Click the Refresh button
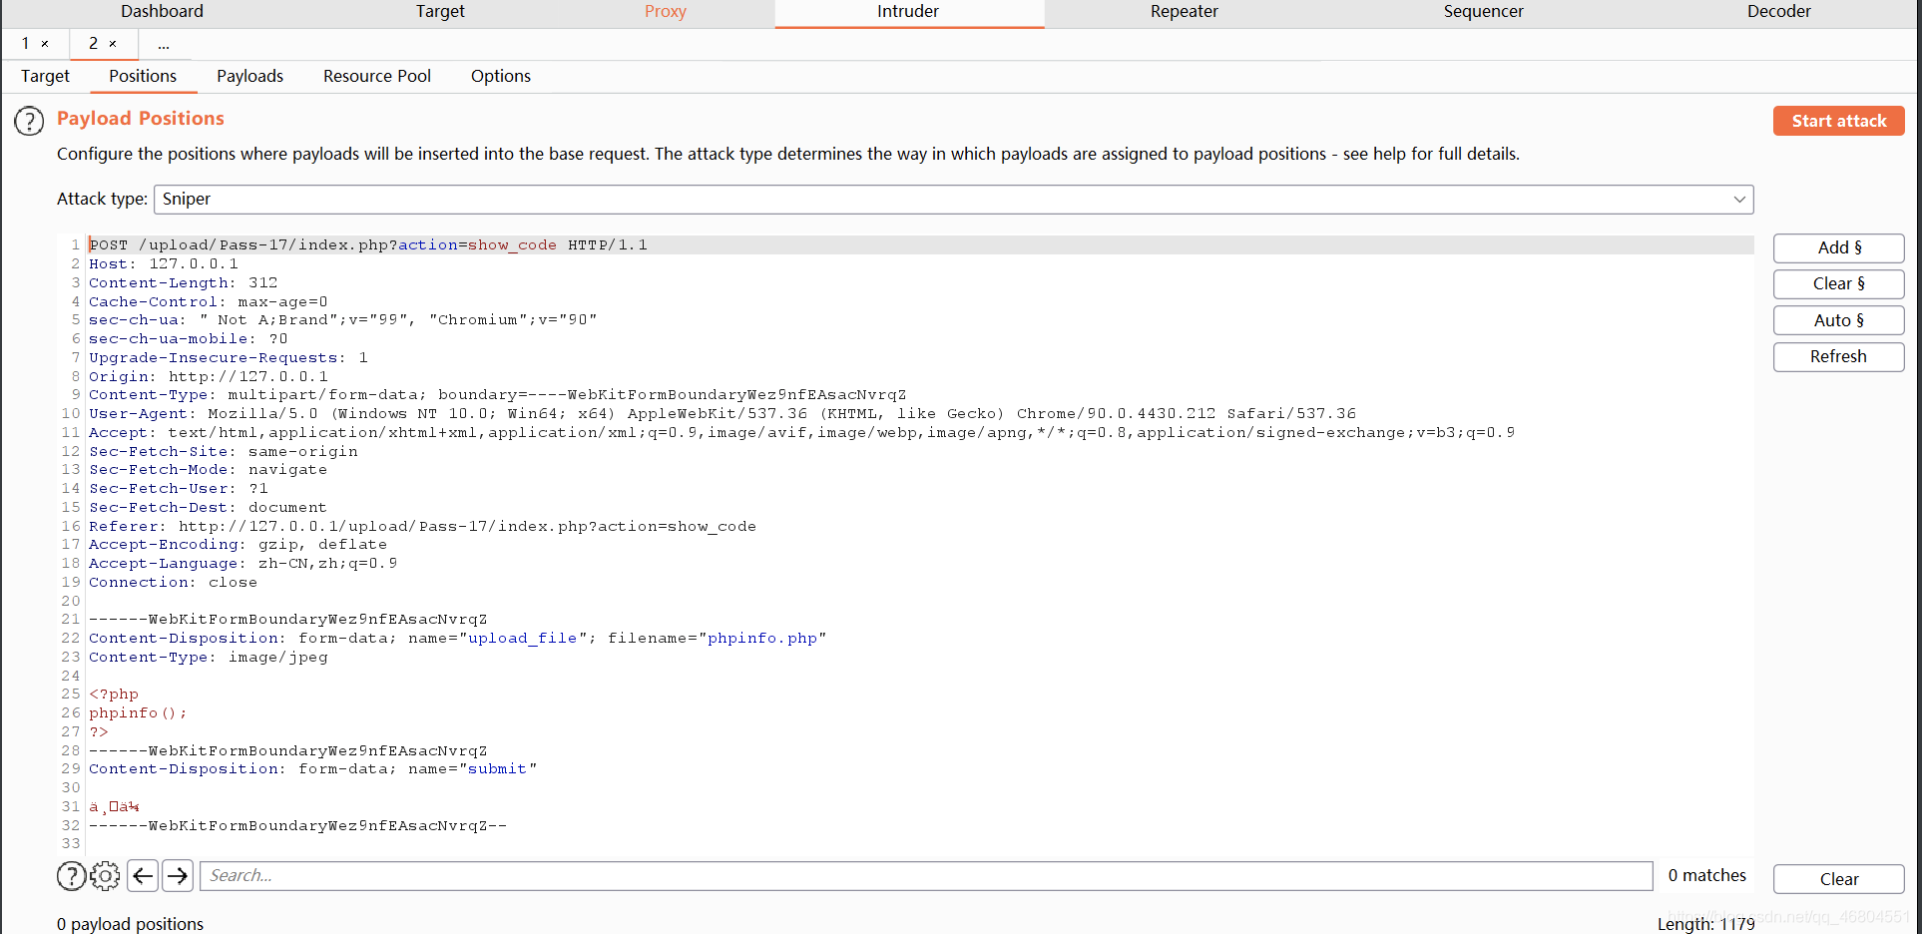 (1839, 357)
